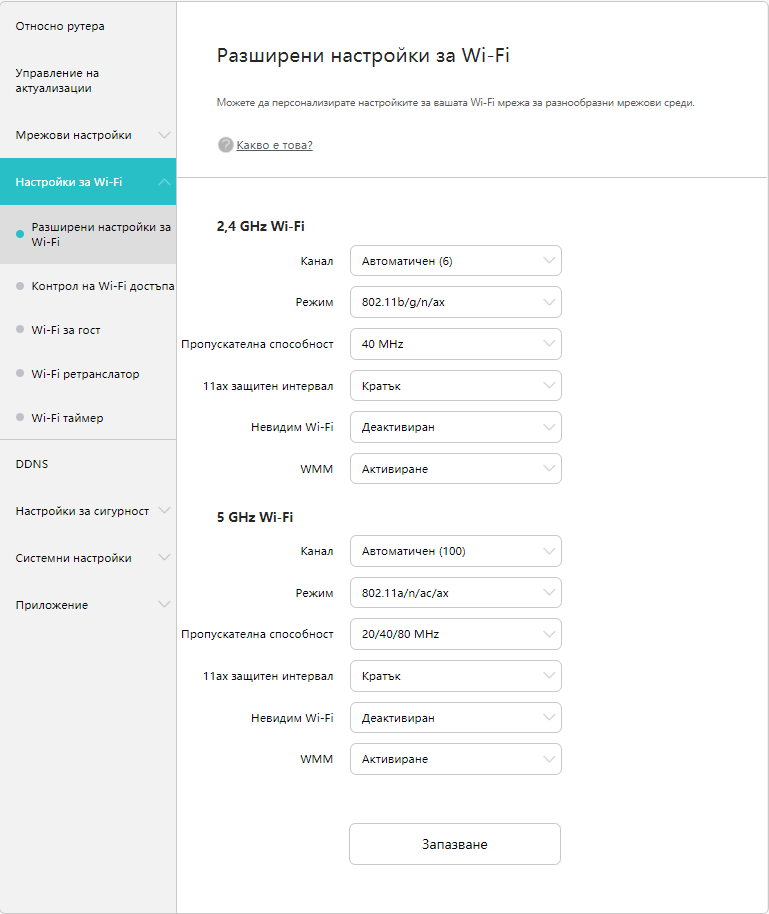Open the Автоматичен (100) channel dropdown
Viewport: 769px width, 914px height.
pyautogui.click(x=455, y=551)
